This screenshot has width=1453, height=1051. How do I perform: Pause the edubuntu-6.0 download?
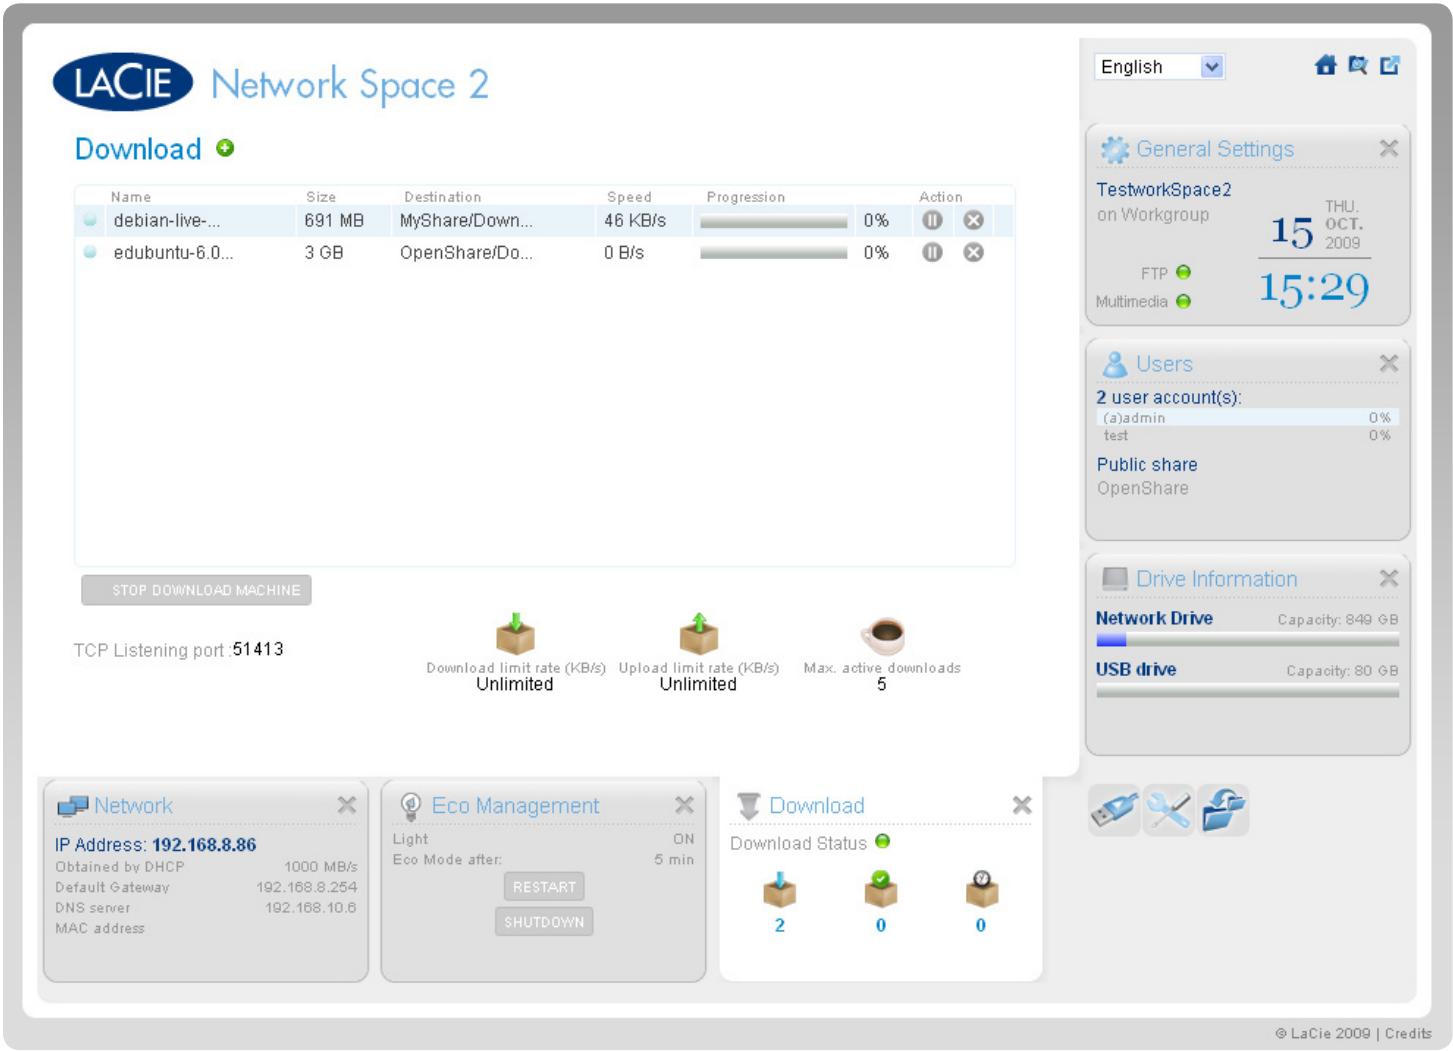932,252
